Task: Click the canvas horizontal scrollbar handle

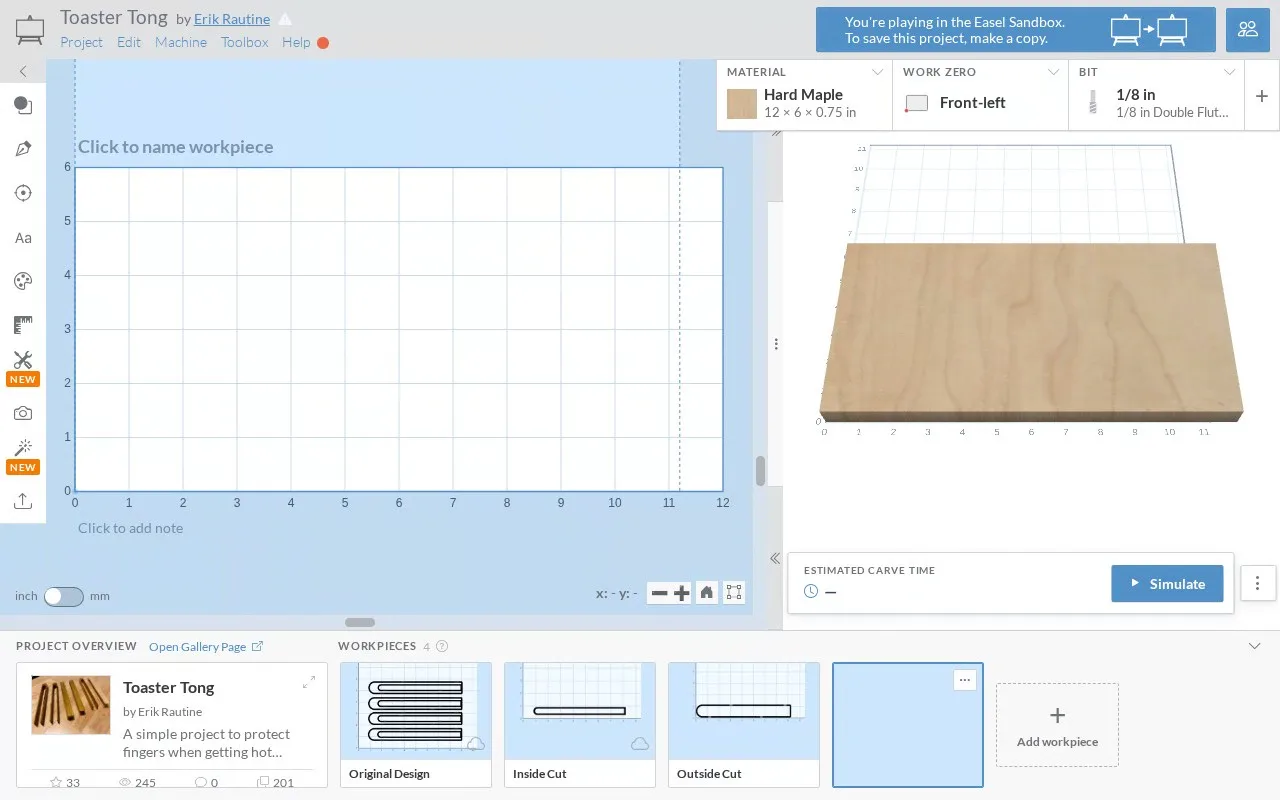Action: click(360, 622)
